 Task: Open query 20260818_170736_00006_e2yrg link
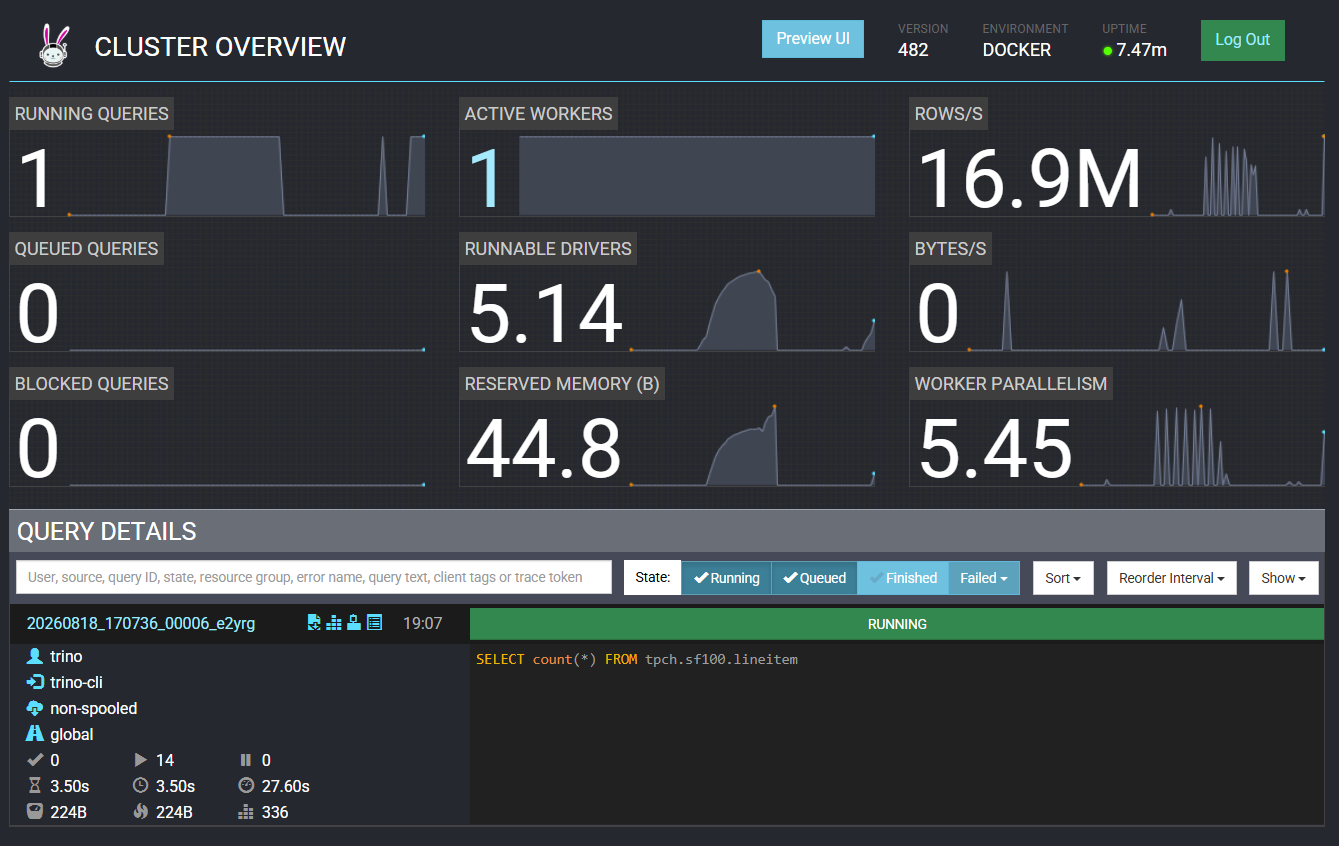coord(141,623)
